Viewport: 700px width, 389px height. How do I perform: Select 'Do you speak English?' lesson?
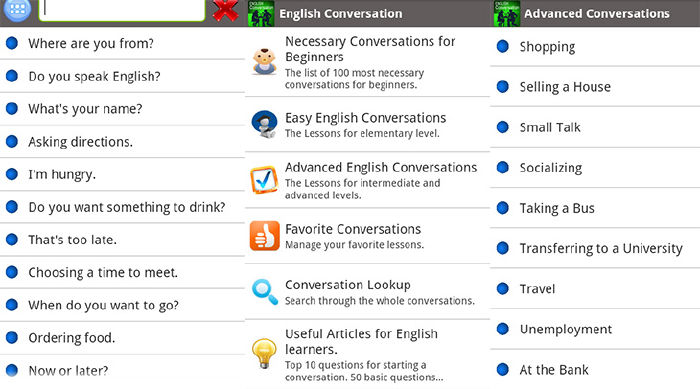point(122,76)
